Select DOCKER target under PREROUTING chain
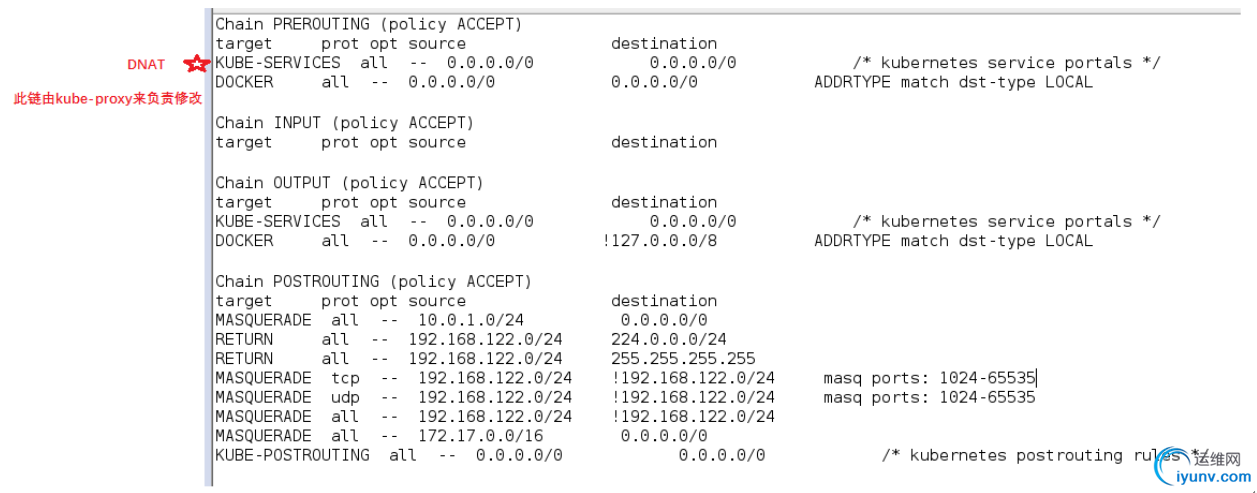 [244, 82]
